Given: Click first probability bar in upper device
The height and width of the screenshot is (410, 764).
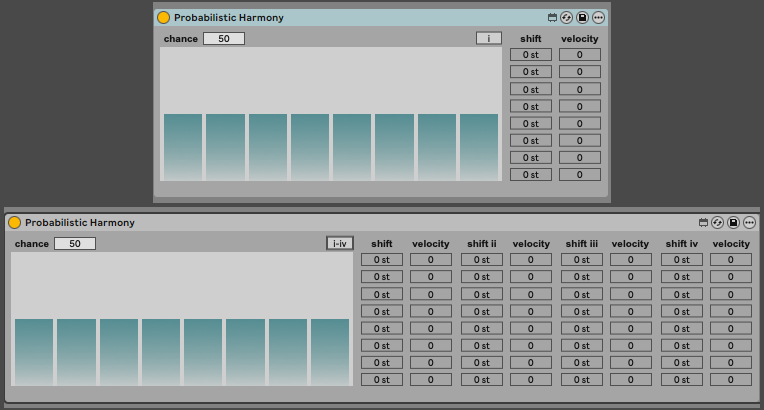Looking at the screenshot, I should pos(183,146).
